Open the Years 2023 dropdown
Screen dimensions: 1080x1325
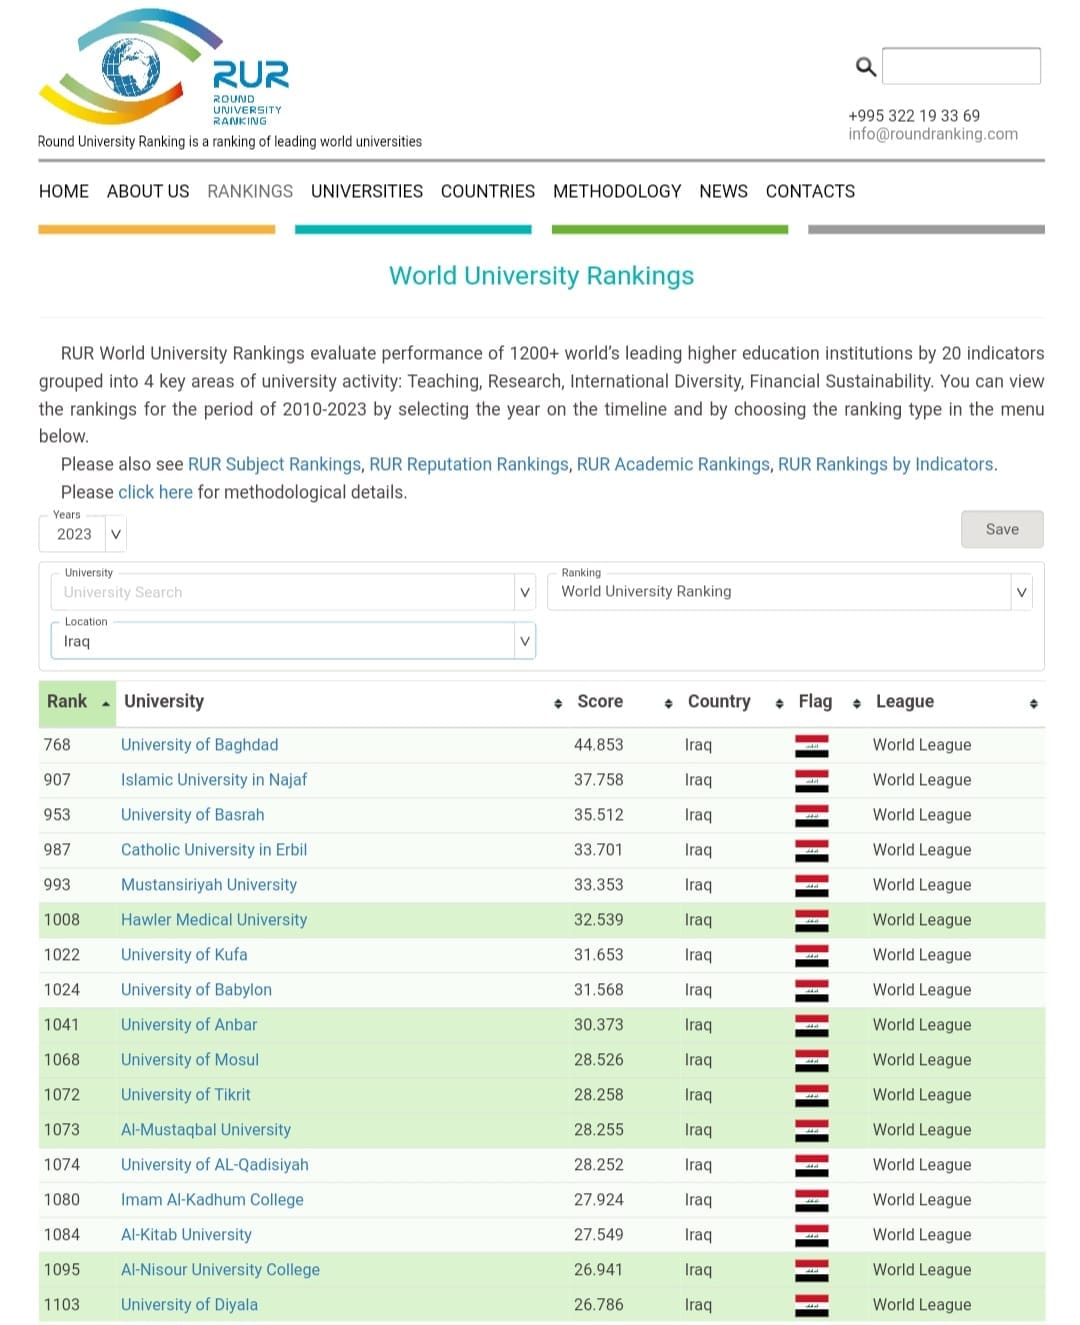pyautogui.click(x=83, y=534)
